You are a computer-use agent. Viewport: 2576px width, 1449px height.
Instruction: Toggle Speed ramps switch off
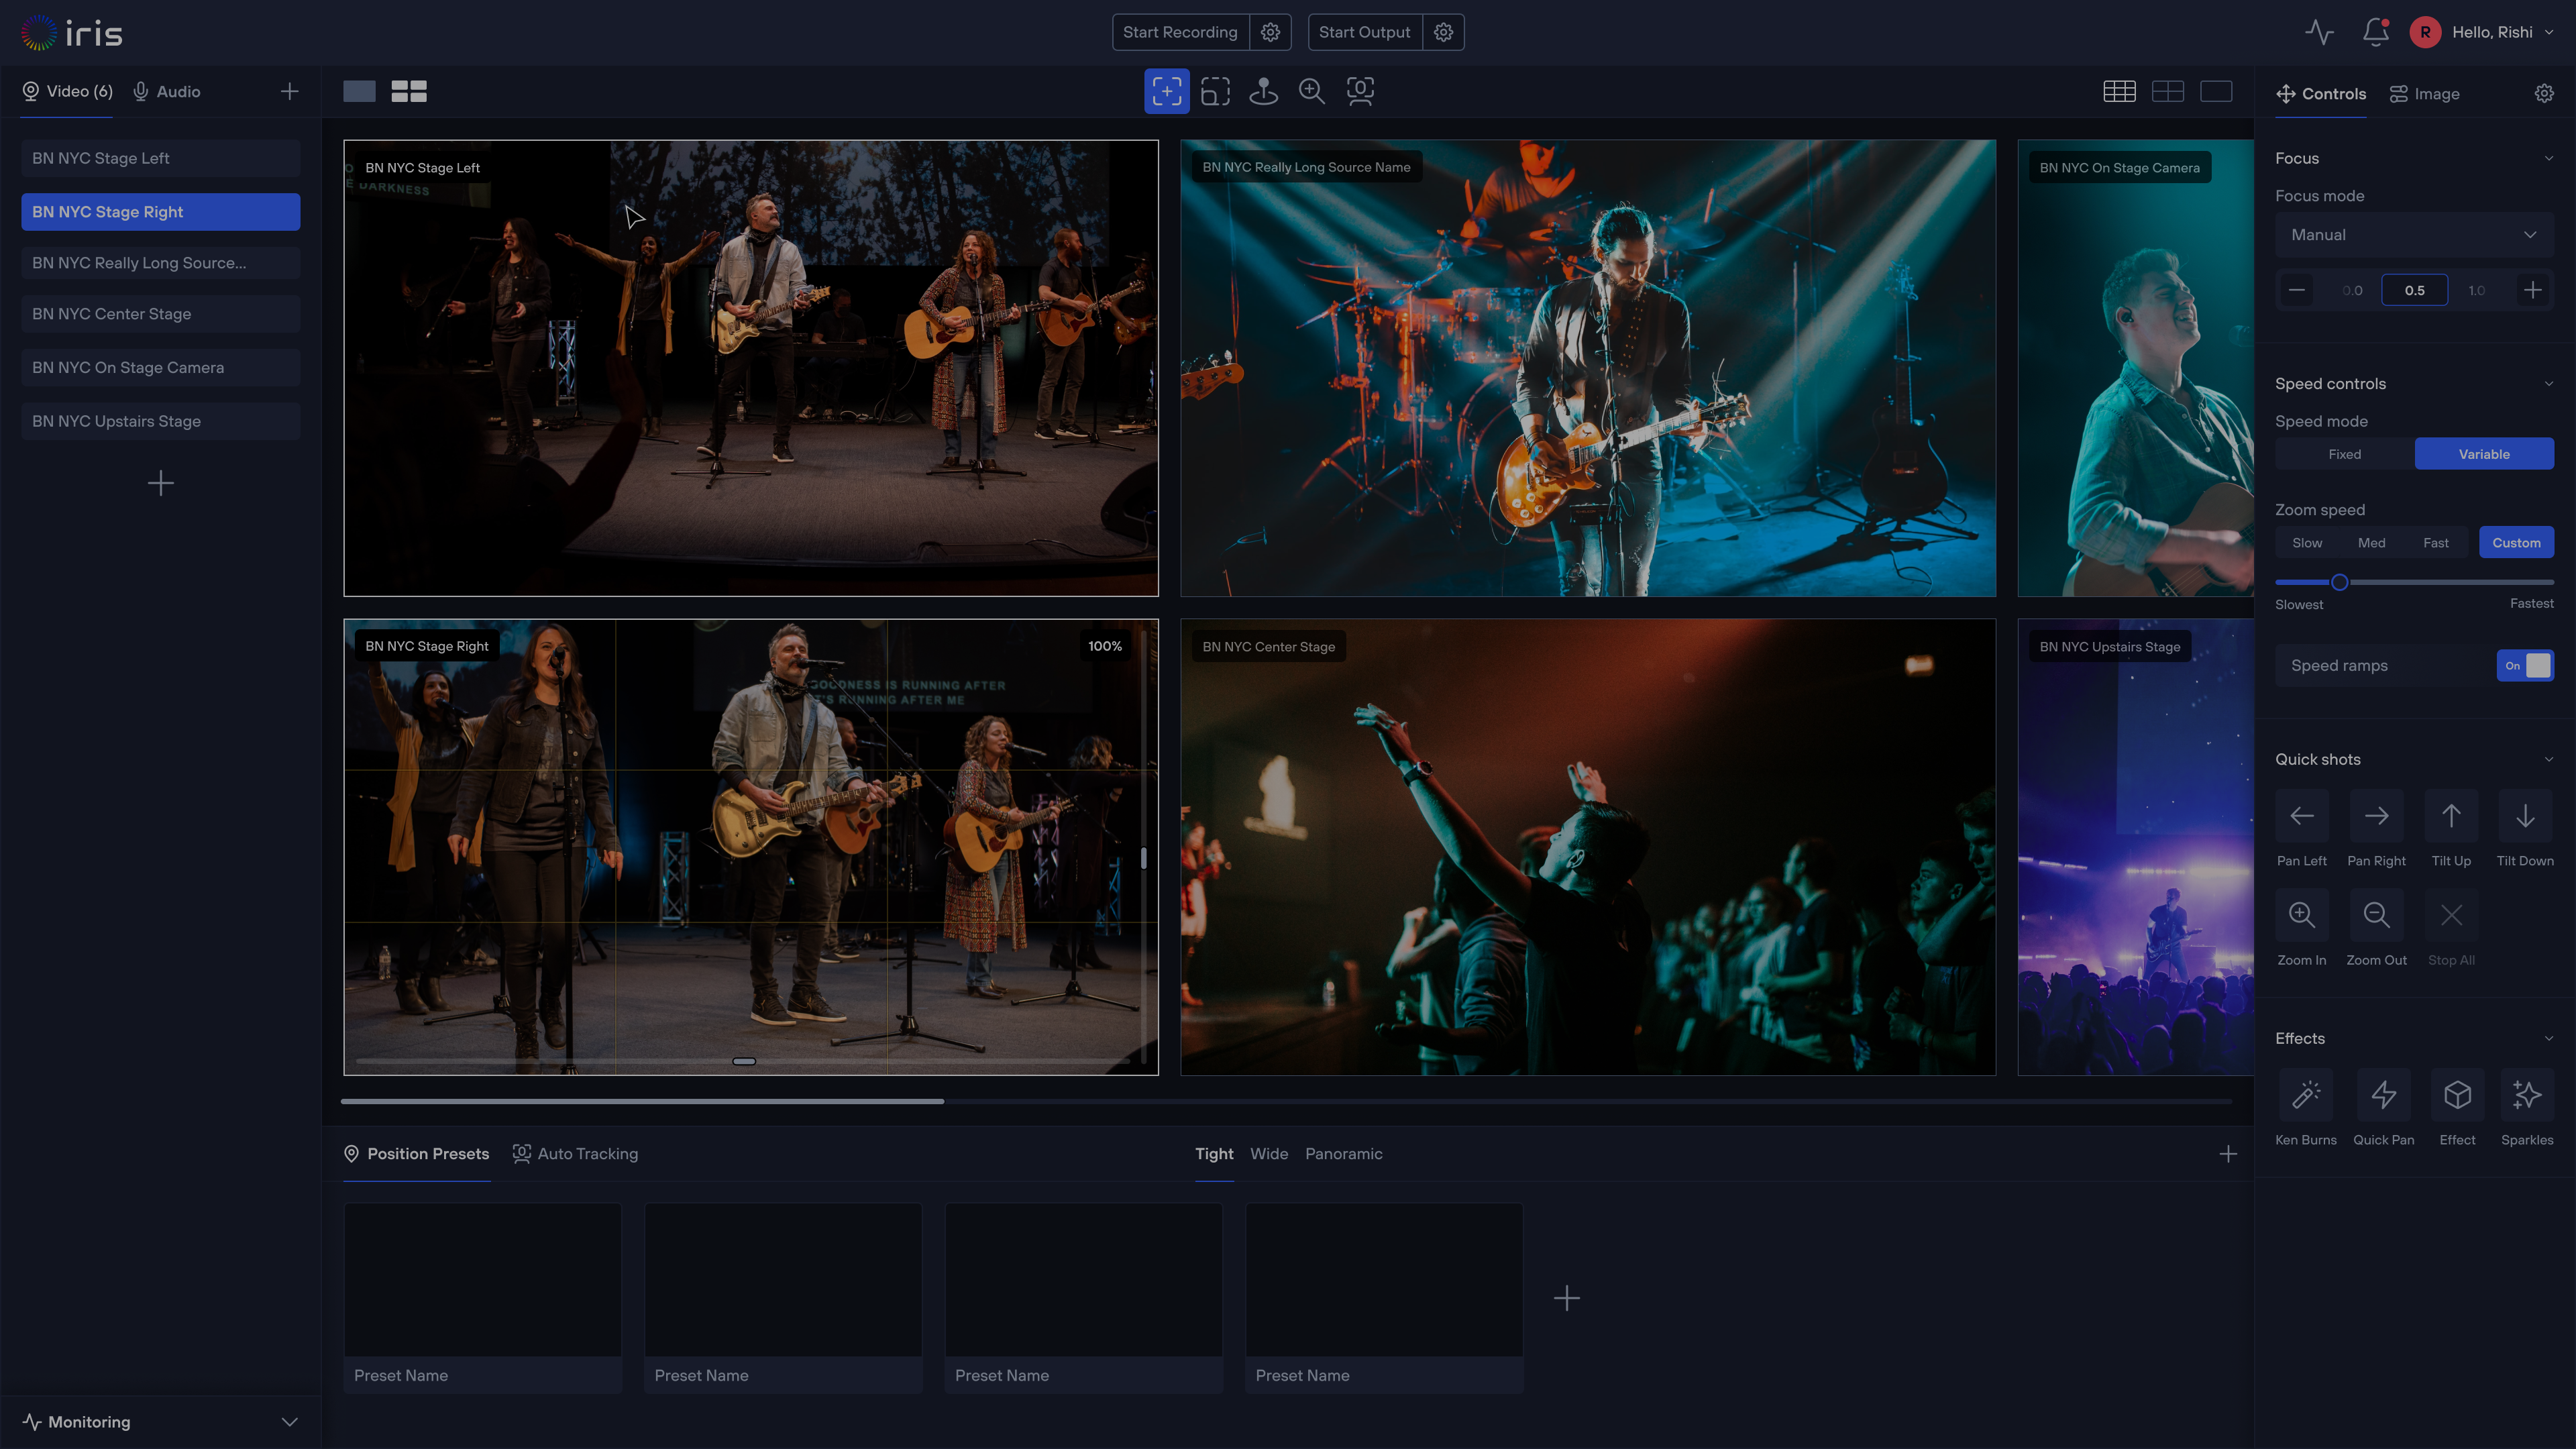pyautogui.click(x=2525, y=665)
